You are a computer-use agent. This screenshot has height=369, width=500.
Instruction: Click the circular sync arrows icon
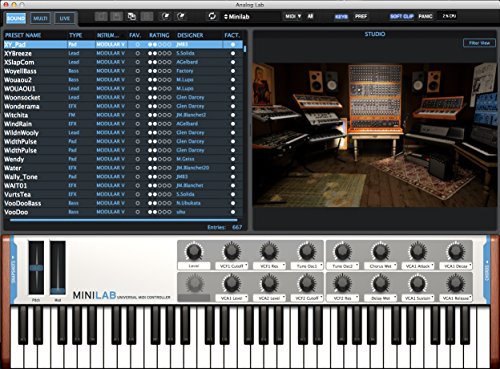coord(212,16)
